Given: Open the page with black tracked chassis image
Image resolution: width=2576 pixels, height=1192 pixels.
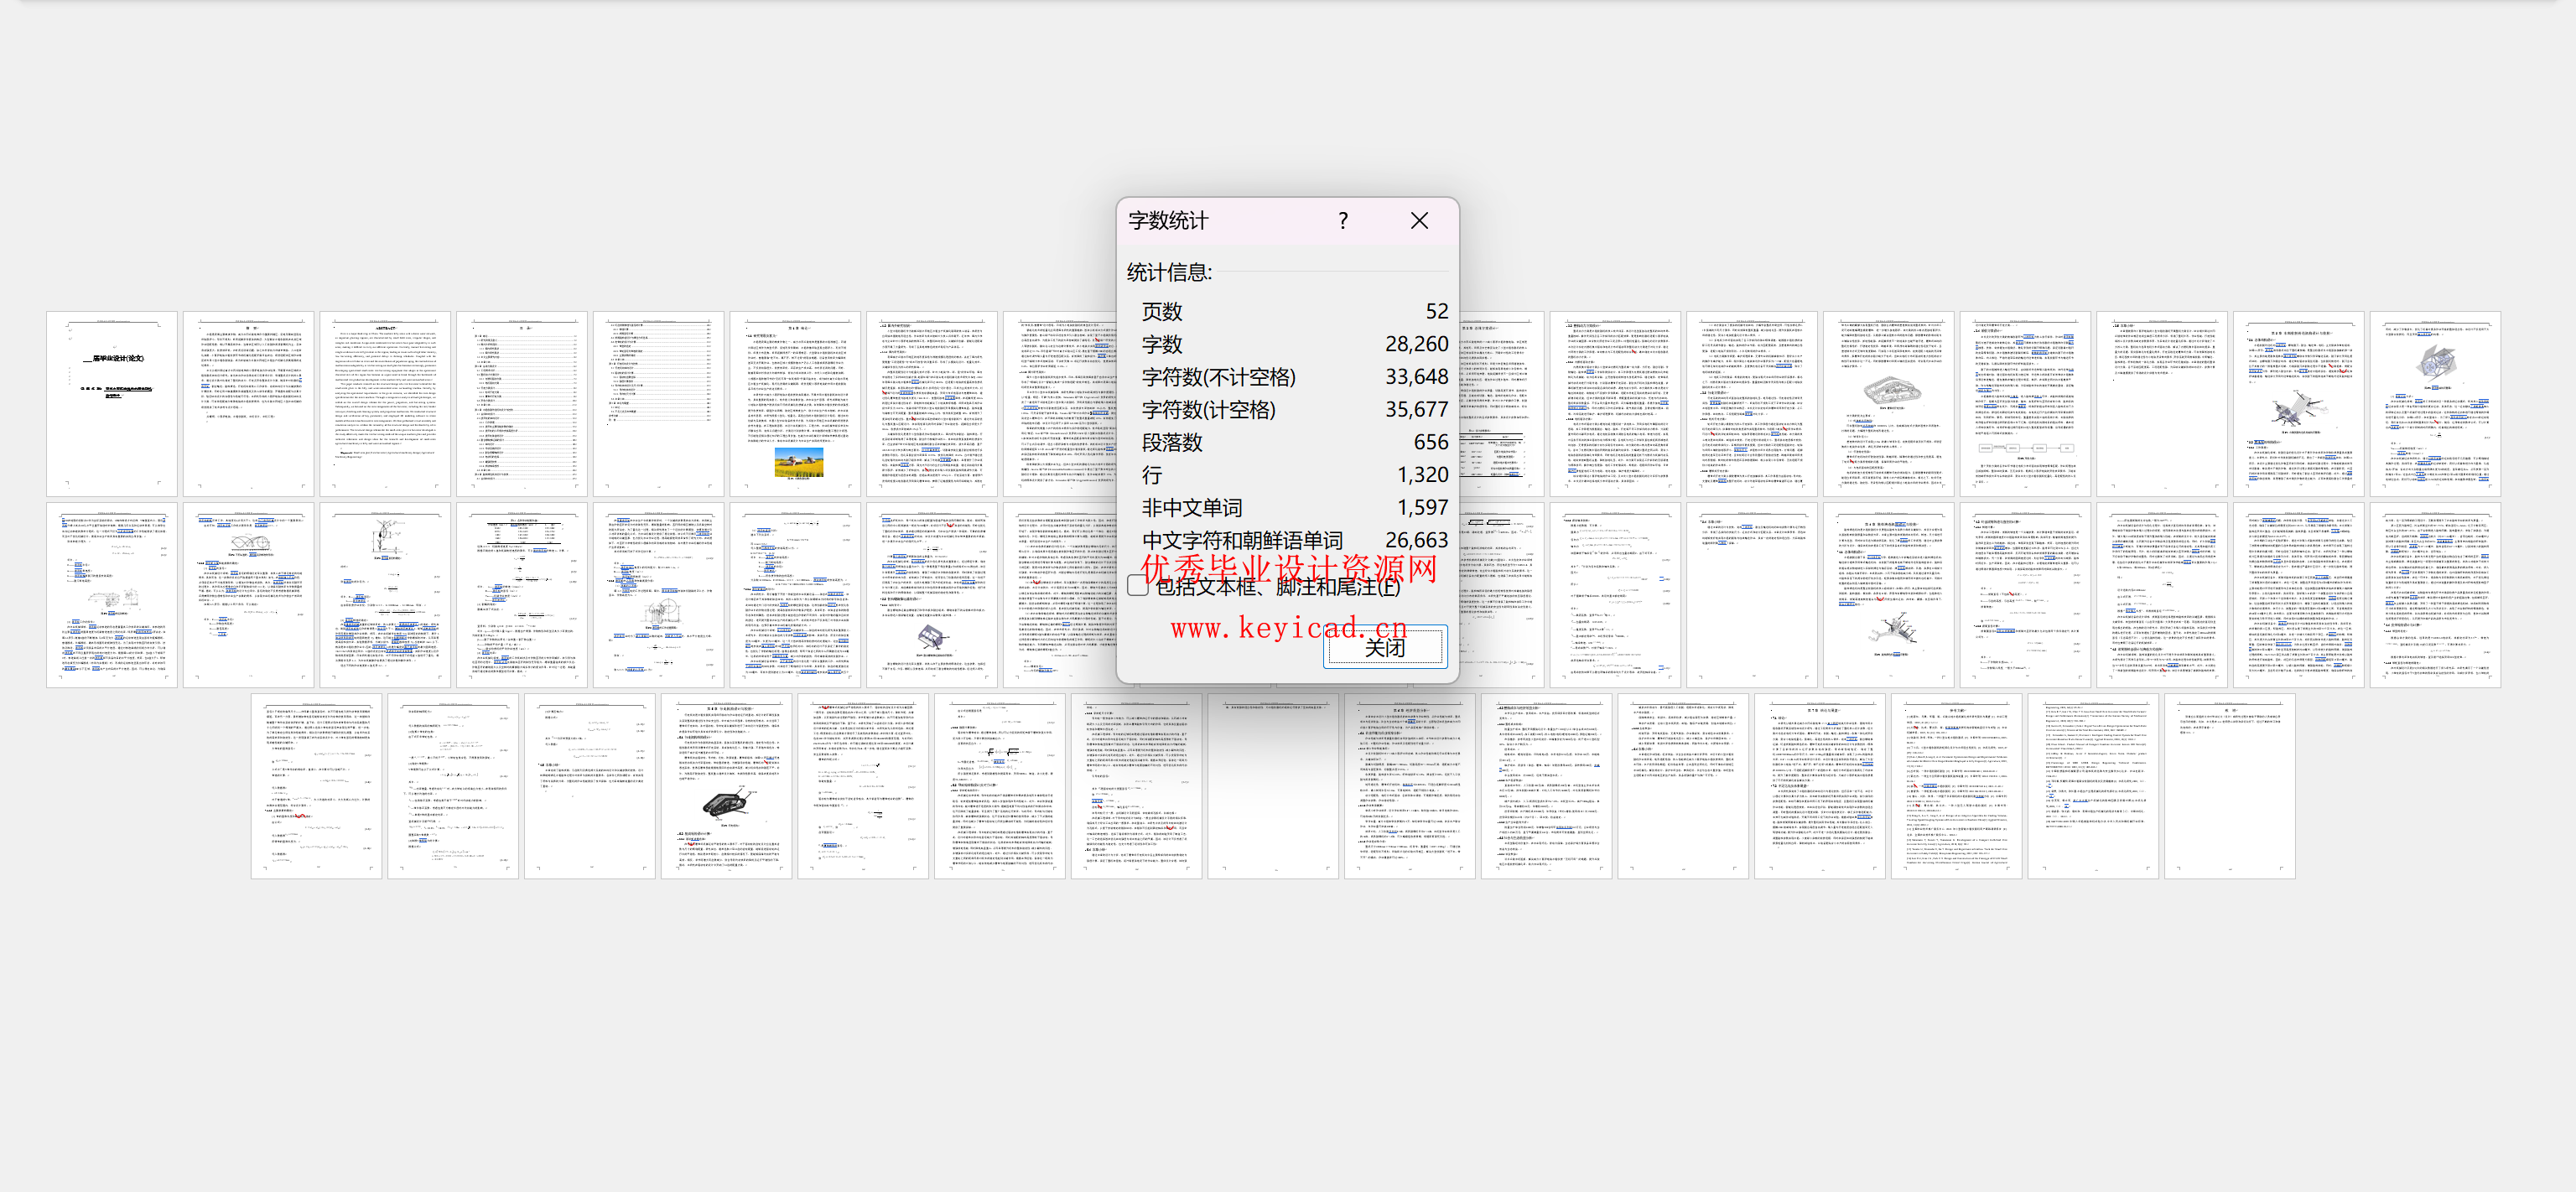Looking at the screenshot, I should pos(726,787).
